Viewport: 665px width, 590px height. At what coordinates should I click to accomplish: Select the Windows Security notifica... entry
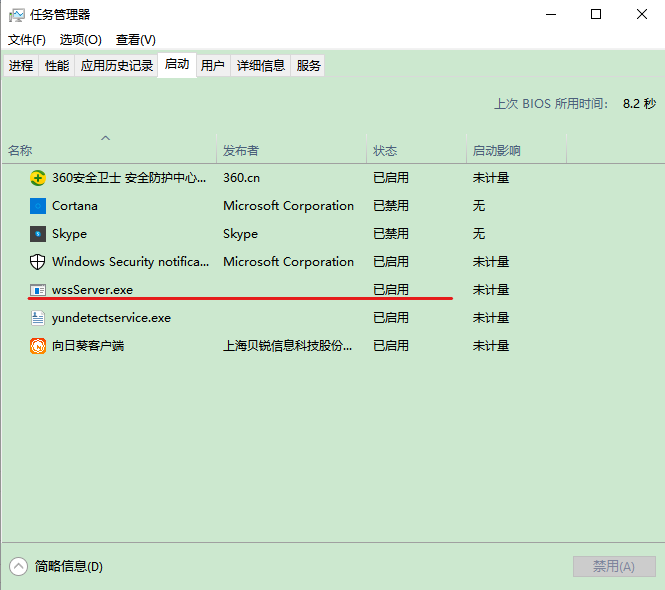(131, 262)
